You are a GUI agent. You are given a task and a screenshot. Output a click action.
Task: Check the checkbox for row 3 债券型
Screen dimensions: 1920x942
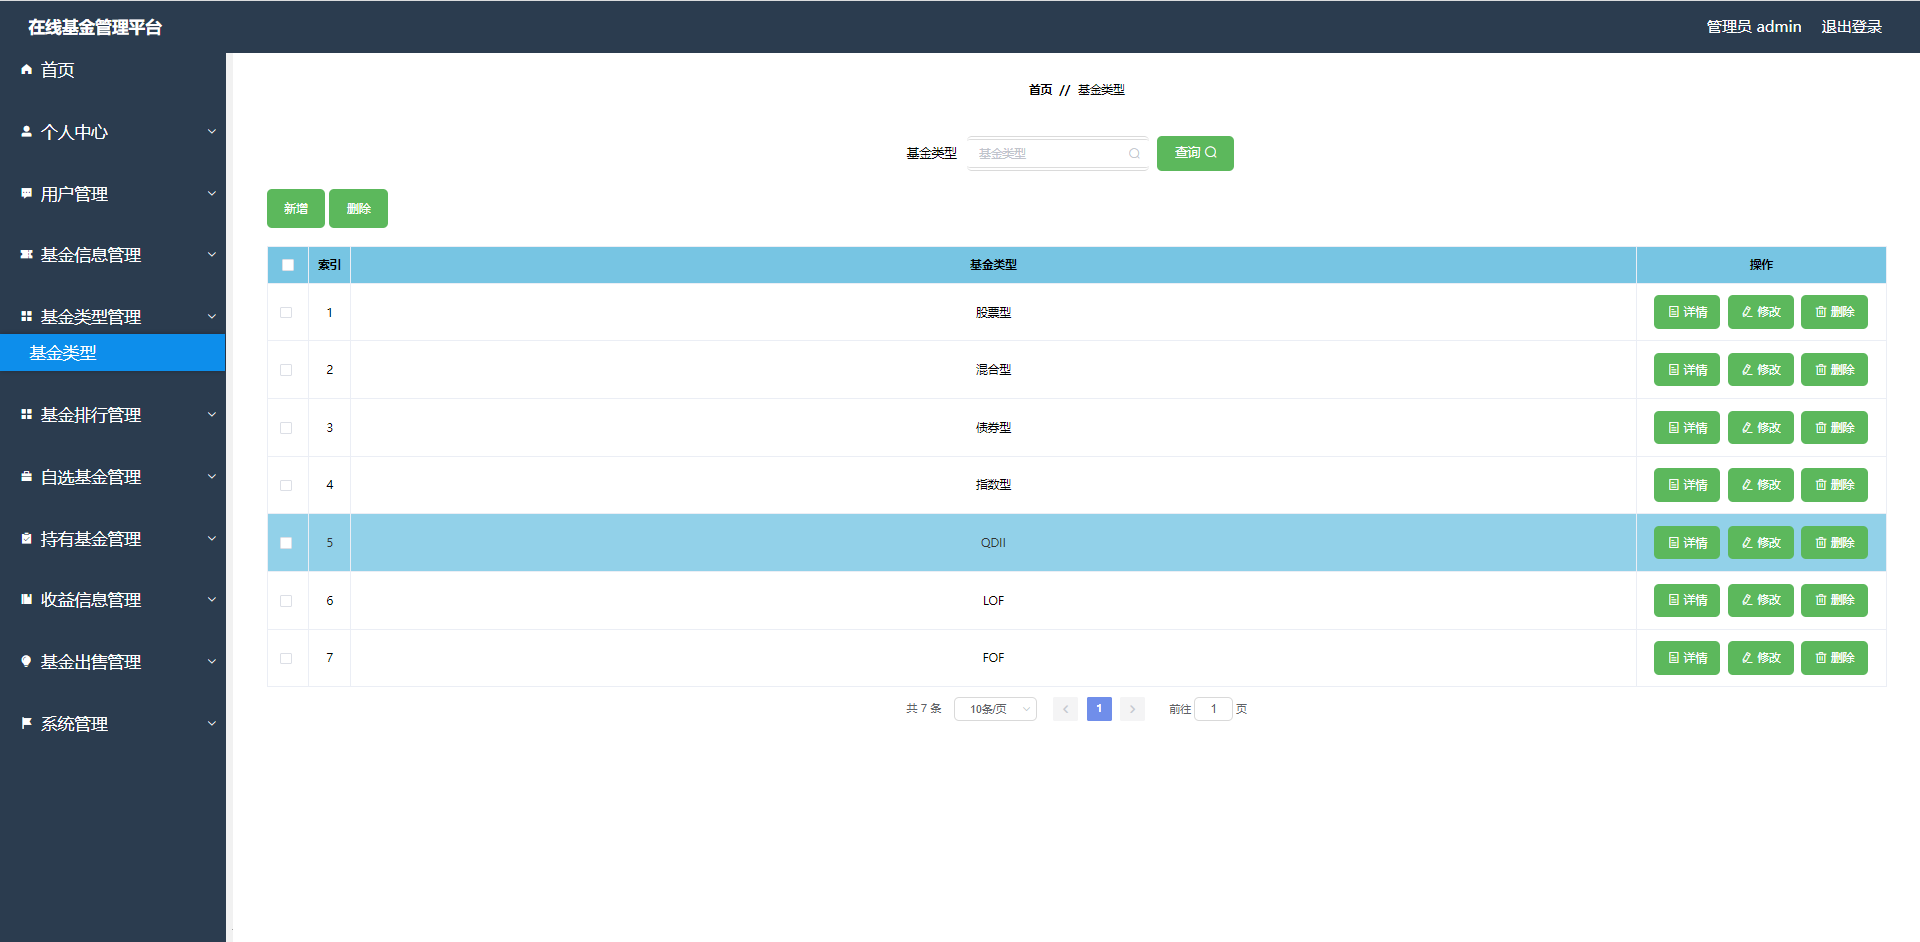tap(286, 428)
